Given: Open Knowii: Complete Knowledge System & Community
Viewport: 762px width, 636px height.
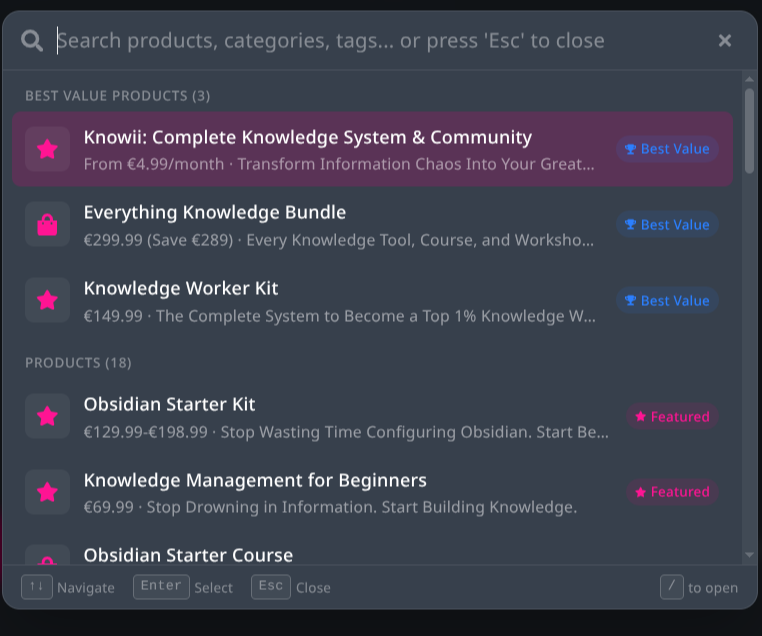Looking at the screenshot, I should coord(308,138).
